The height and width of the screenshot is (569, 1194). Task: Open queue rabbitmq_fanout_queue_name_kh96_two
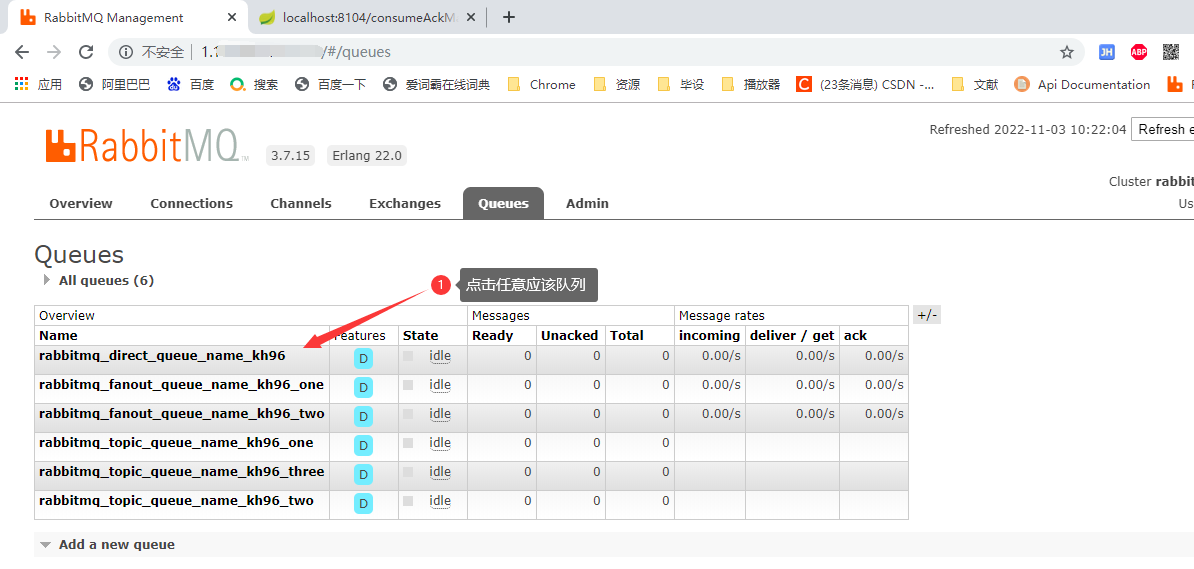(x=181, y=414)
